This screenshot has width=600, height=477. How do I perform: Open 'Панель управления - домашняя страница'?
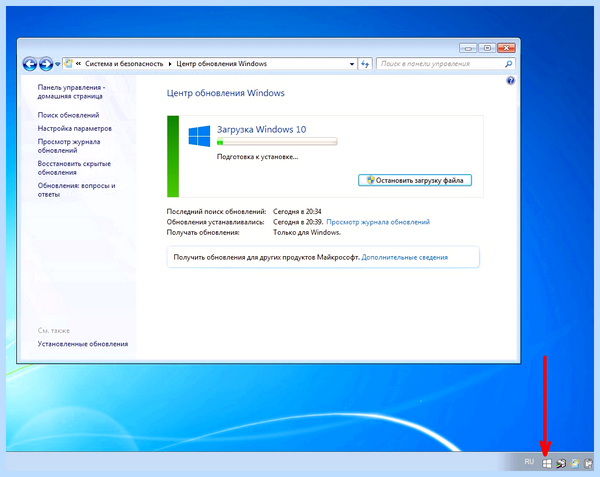(71, 92)
